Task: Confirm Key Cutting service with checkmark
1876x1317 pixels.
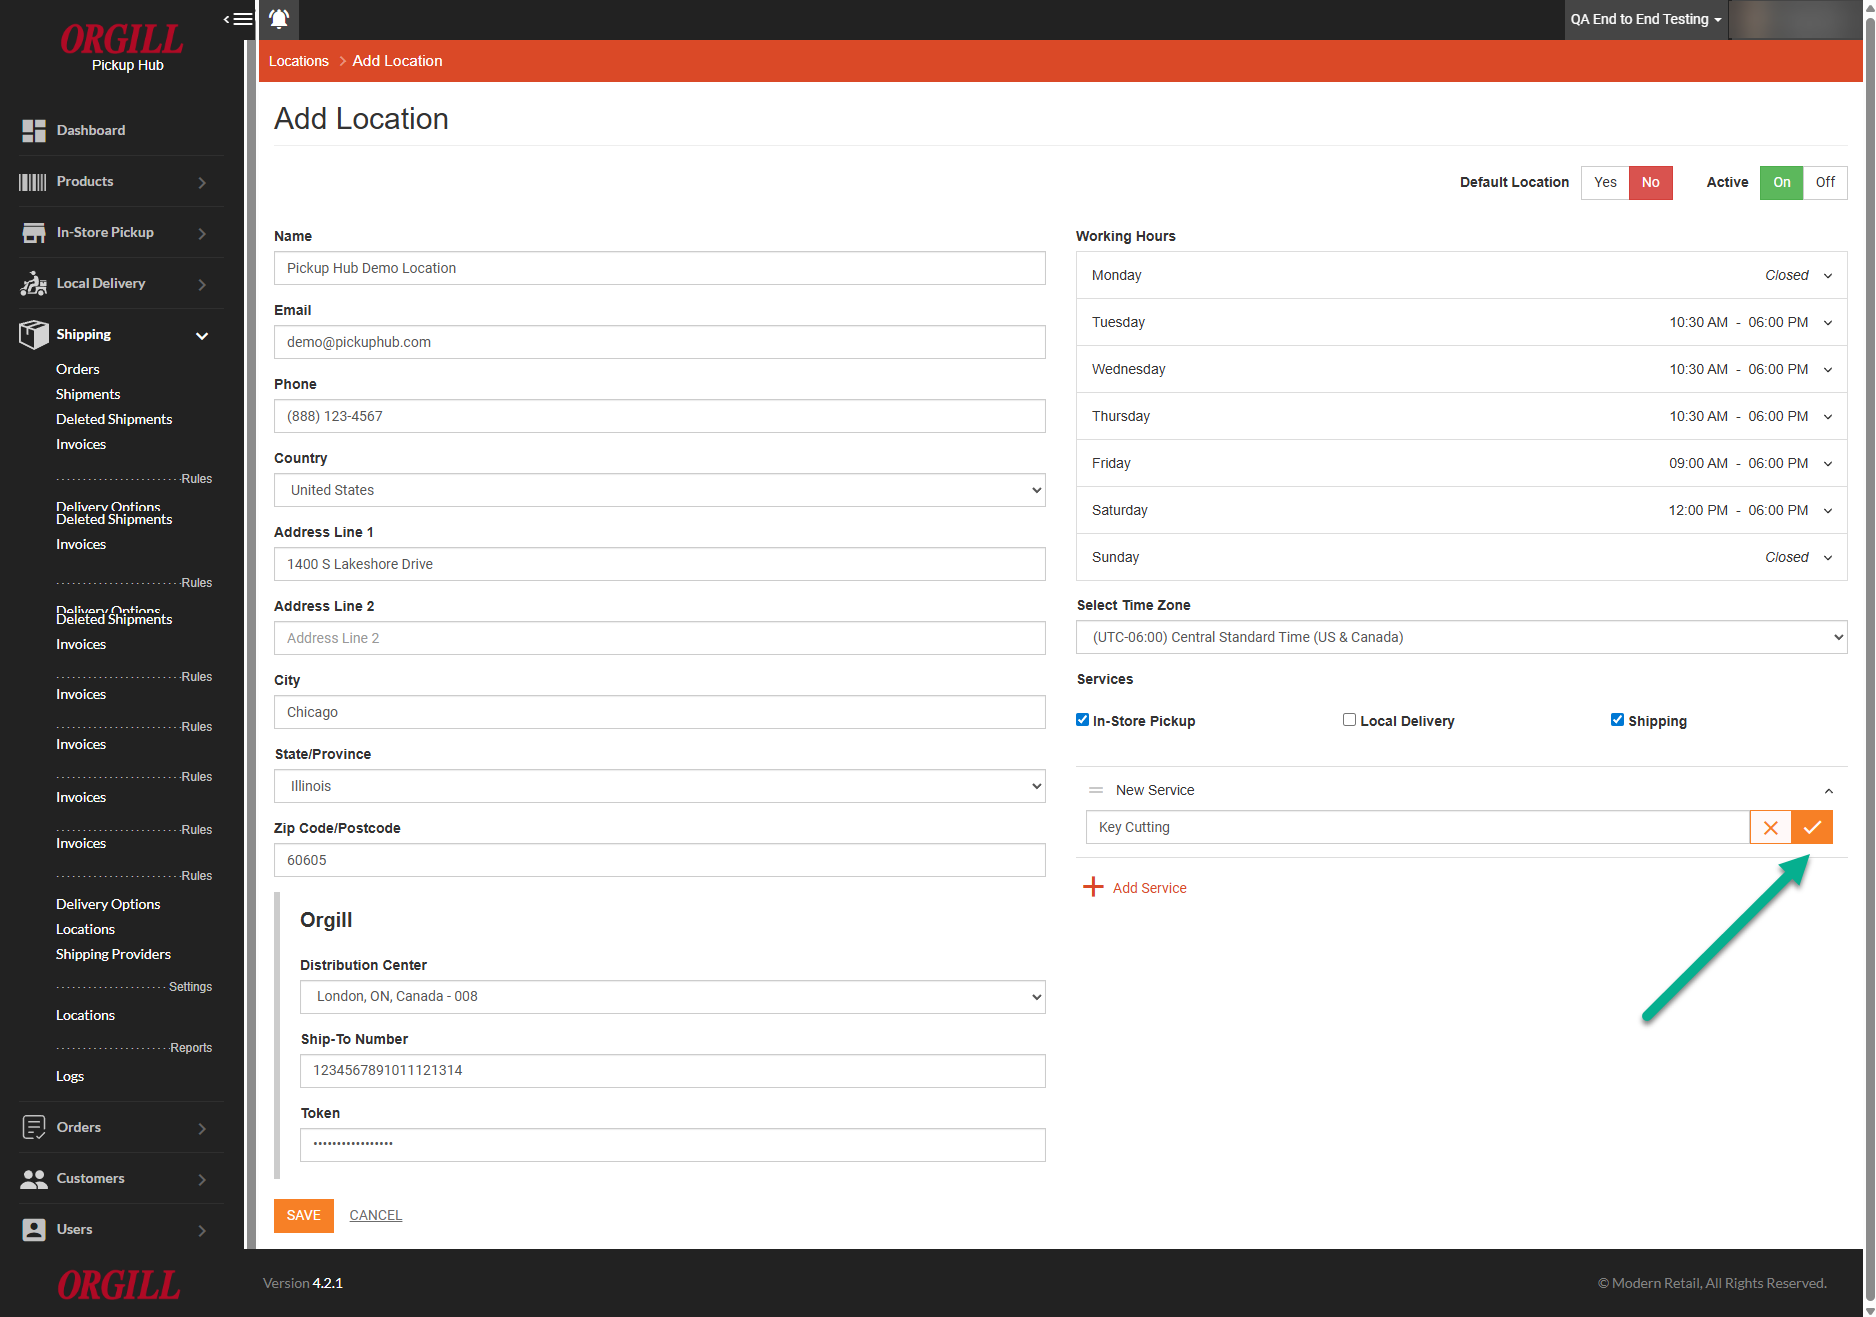Action: point(1812,828)
